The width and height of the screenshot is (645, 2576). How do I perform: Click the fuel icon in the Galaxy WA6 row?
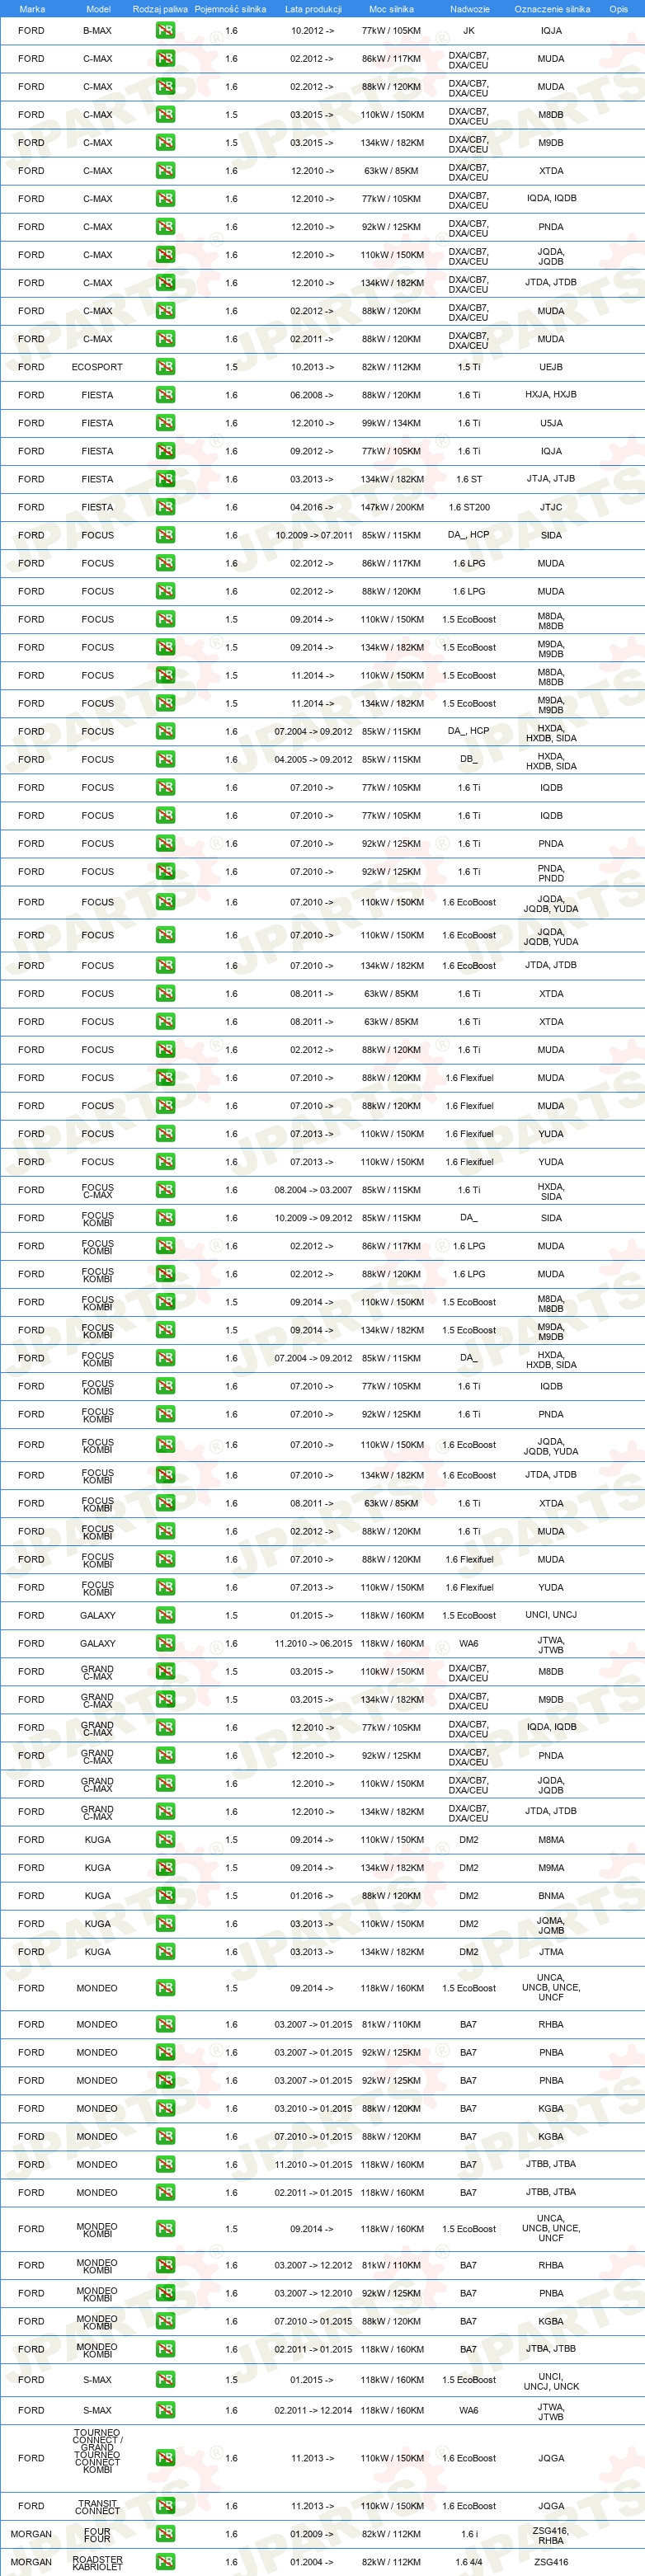click(x=165, y=1643)
